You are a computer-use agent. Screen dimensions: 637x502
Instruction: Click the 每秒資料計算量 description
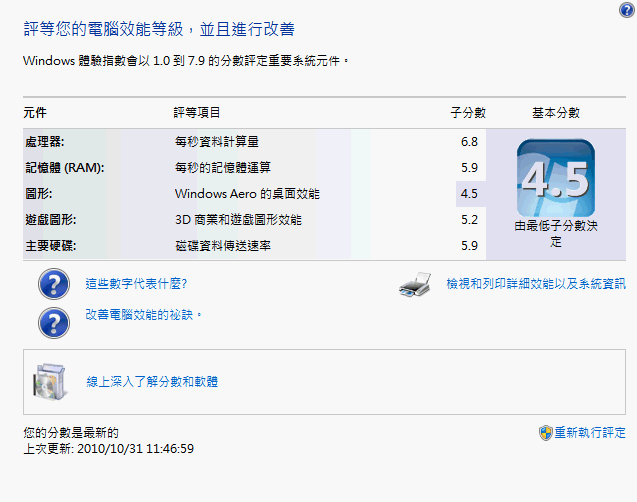click(217, 142)
